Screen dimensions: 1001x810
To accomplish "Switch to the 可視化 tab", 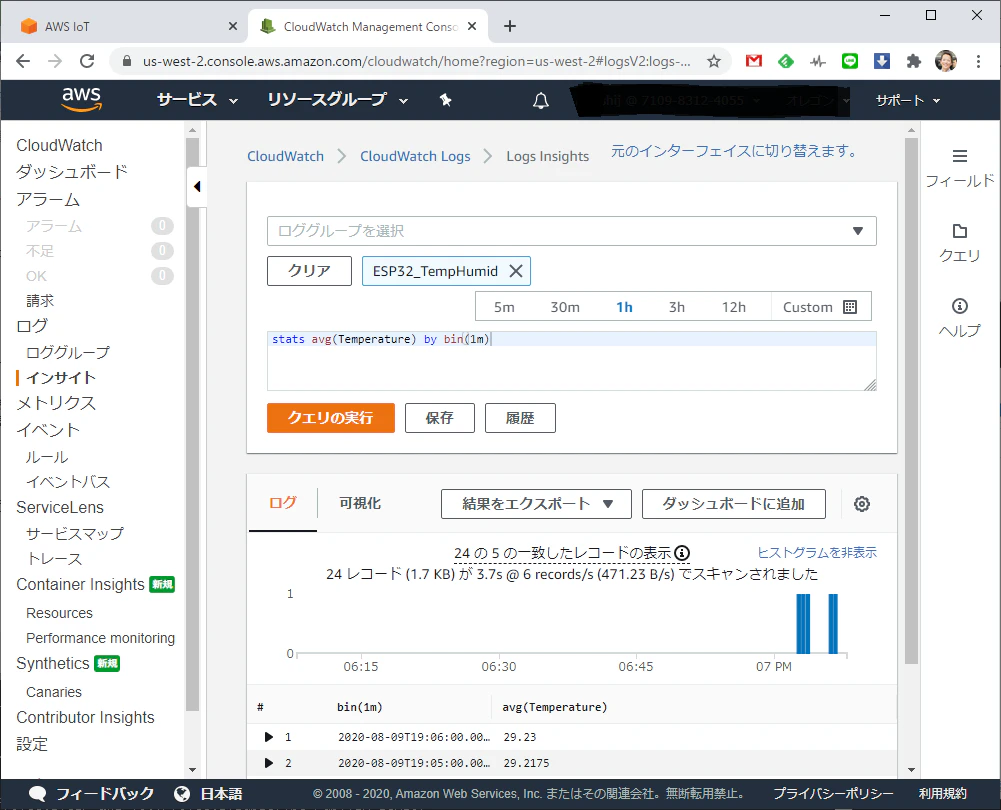I will click(x=360, y=503).
